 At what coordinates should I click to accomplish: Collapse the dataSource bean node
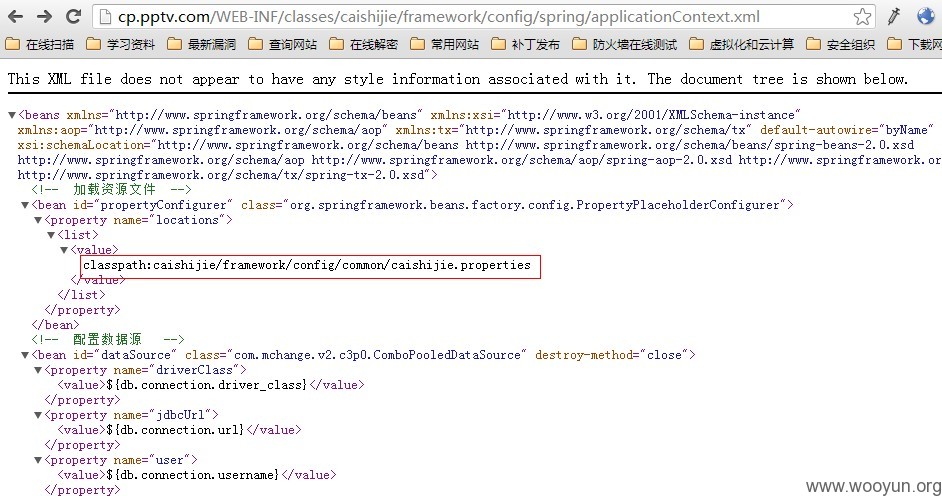pyautogui.click(x=25, y=355)
